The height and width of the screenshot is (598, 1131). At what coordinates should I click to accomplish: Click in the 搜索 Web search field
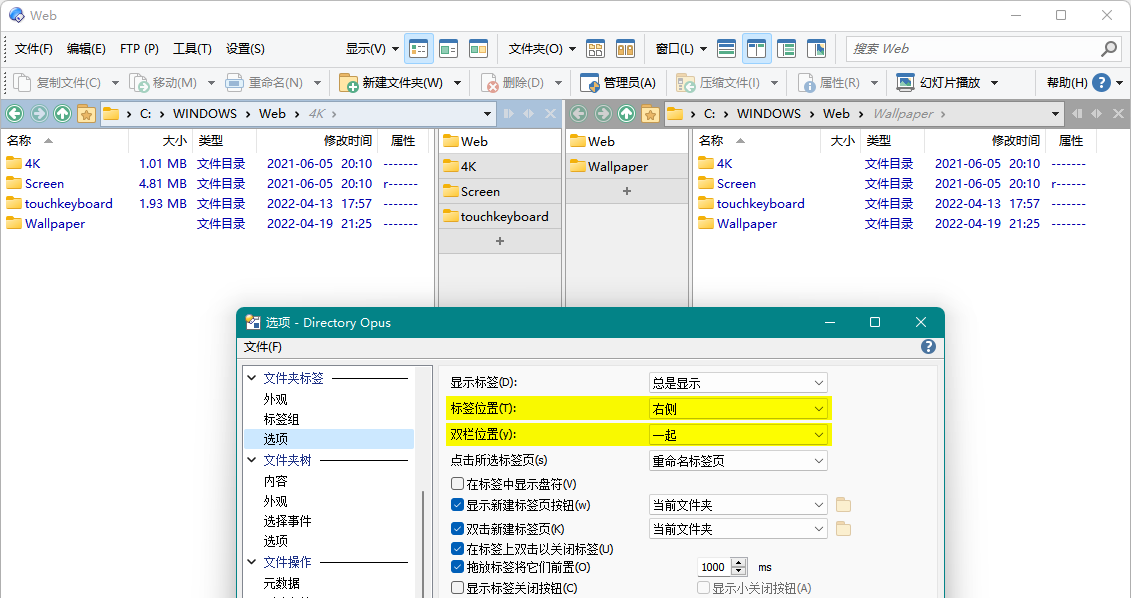970,48
